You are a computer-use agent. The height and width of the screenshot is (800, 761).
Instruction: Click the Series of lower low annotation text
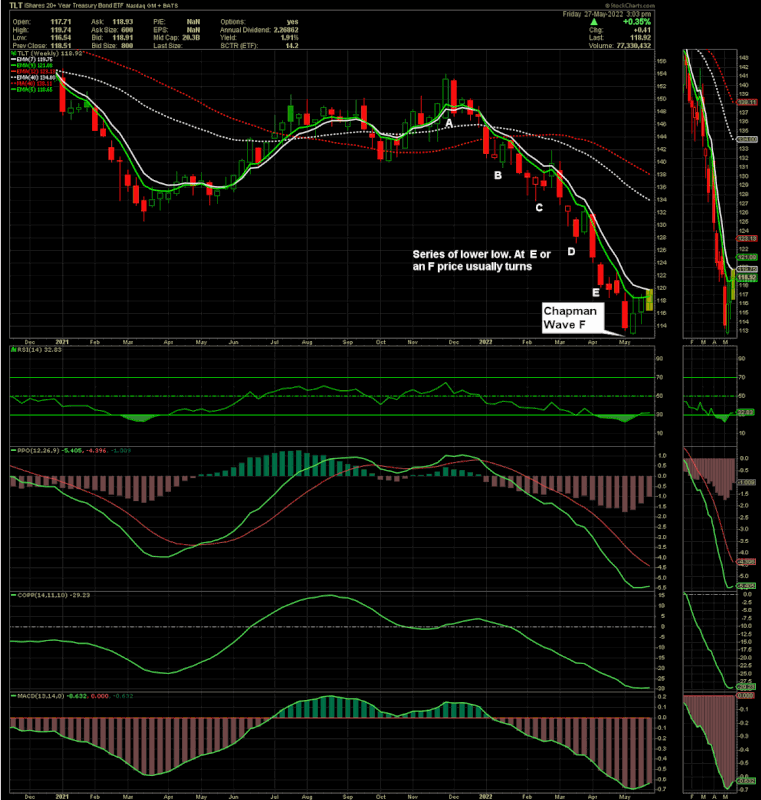[x=481, y=260]
